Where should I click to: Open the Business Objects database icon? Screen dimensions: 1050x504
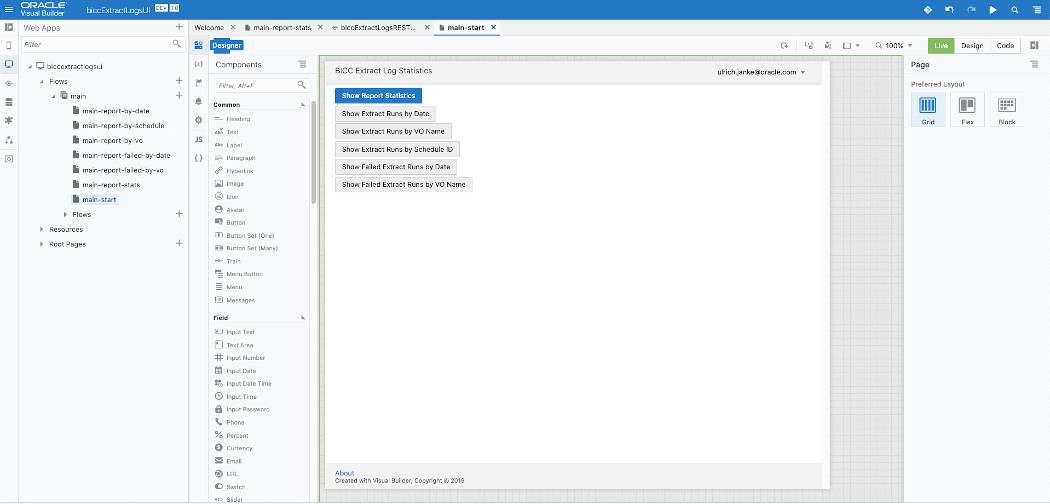tap(9, 102)
